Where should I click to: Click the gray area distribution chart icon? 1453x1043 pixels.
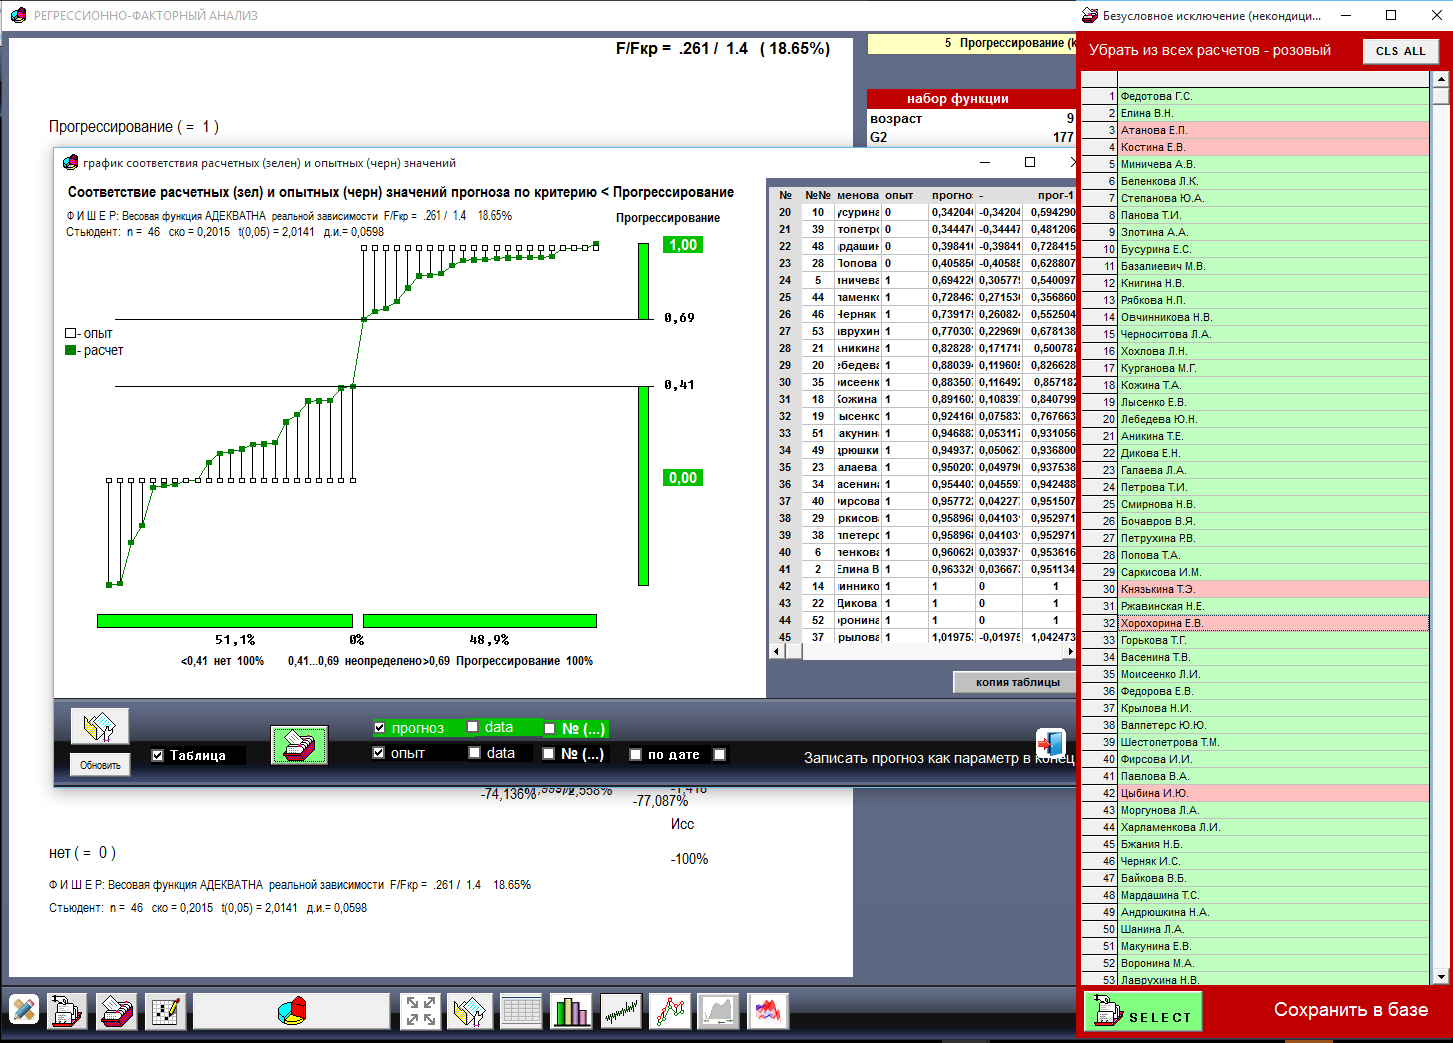(x=718, y=1011)
